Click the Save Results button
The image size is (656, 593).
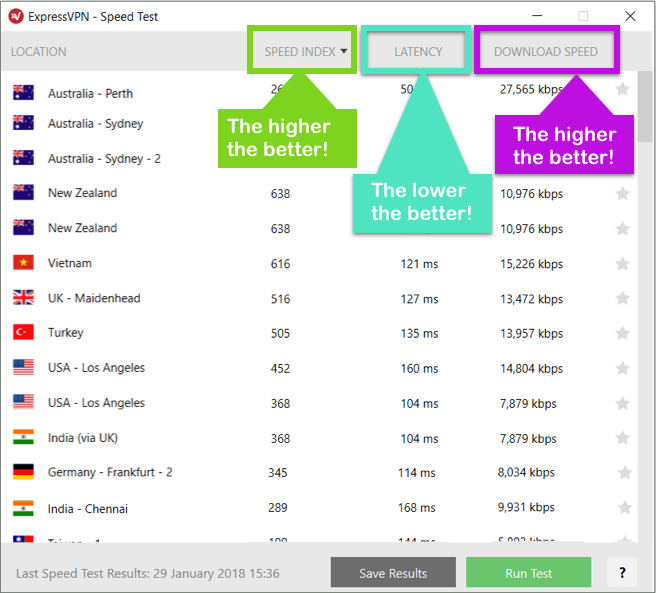[x=393, y=572]
